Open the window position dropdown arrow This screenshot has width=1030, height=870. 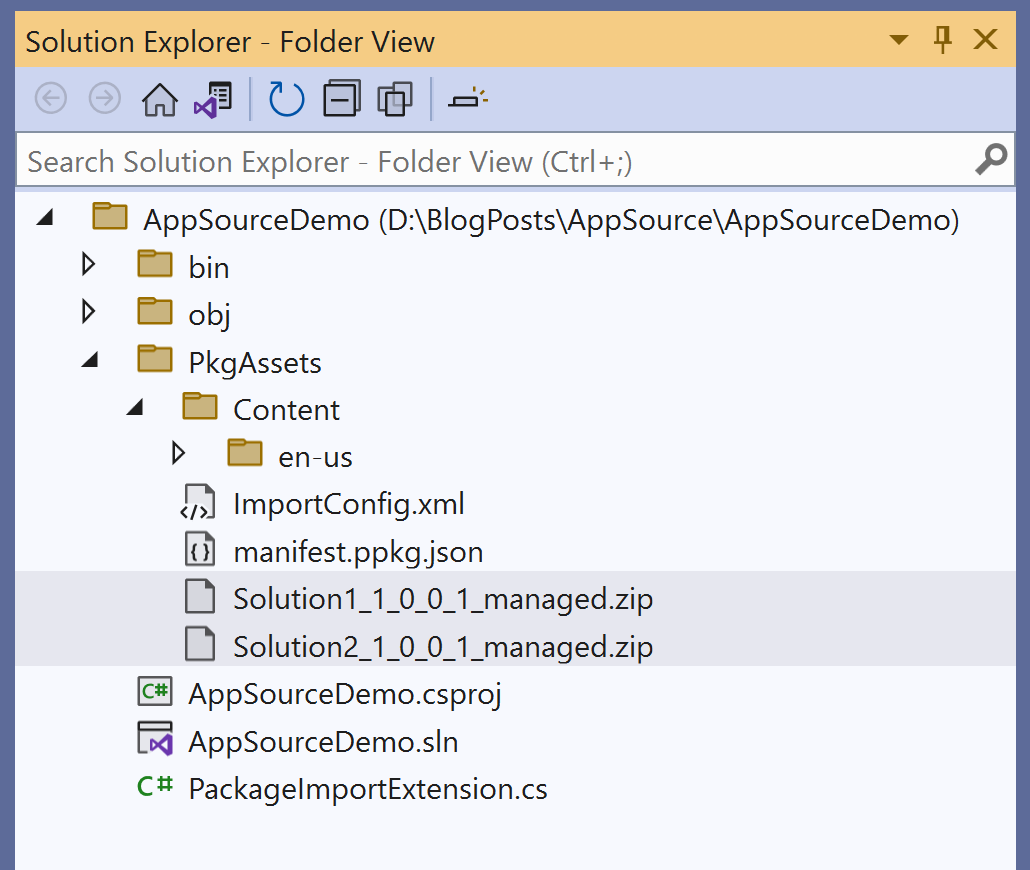[898, 41]
